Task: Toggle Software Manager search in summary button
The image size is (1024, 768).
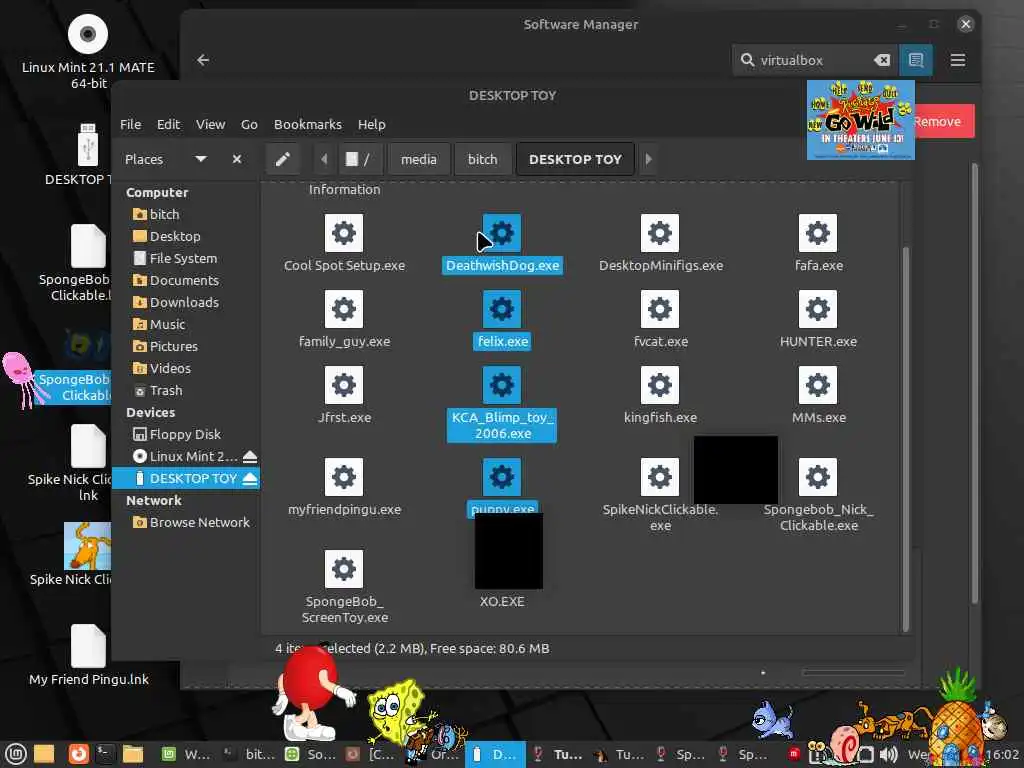Action: [x=916, y=60]
